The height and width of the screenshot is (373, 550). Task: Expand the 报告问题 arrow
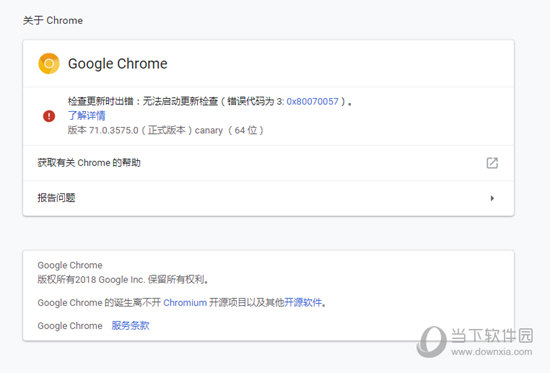pyautogui.click(x=492, y=198)
